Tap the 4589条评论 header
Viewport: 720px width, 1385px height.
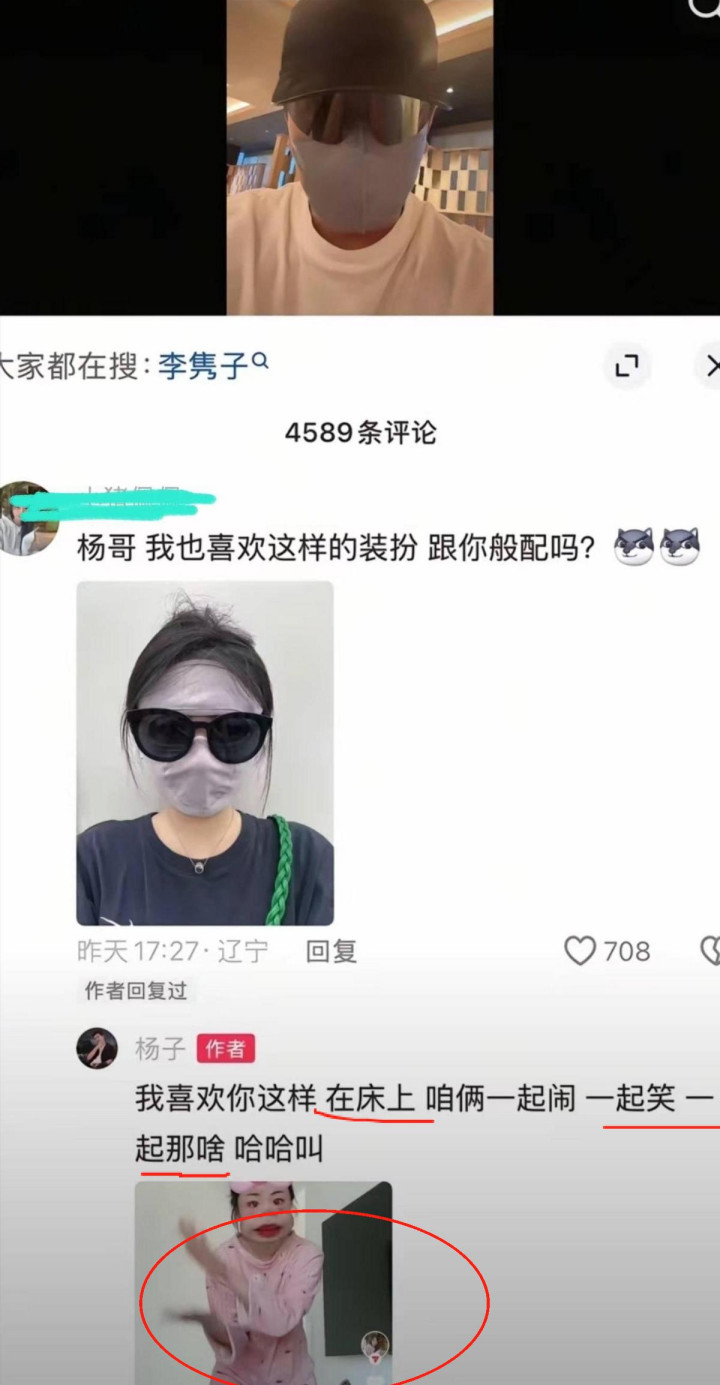pos(360,433)
